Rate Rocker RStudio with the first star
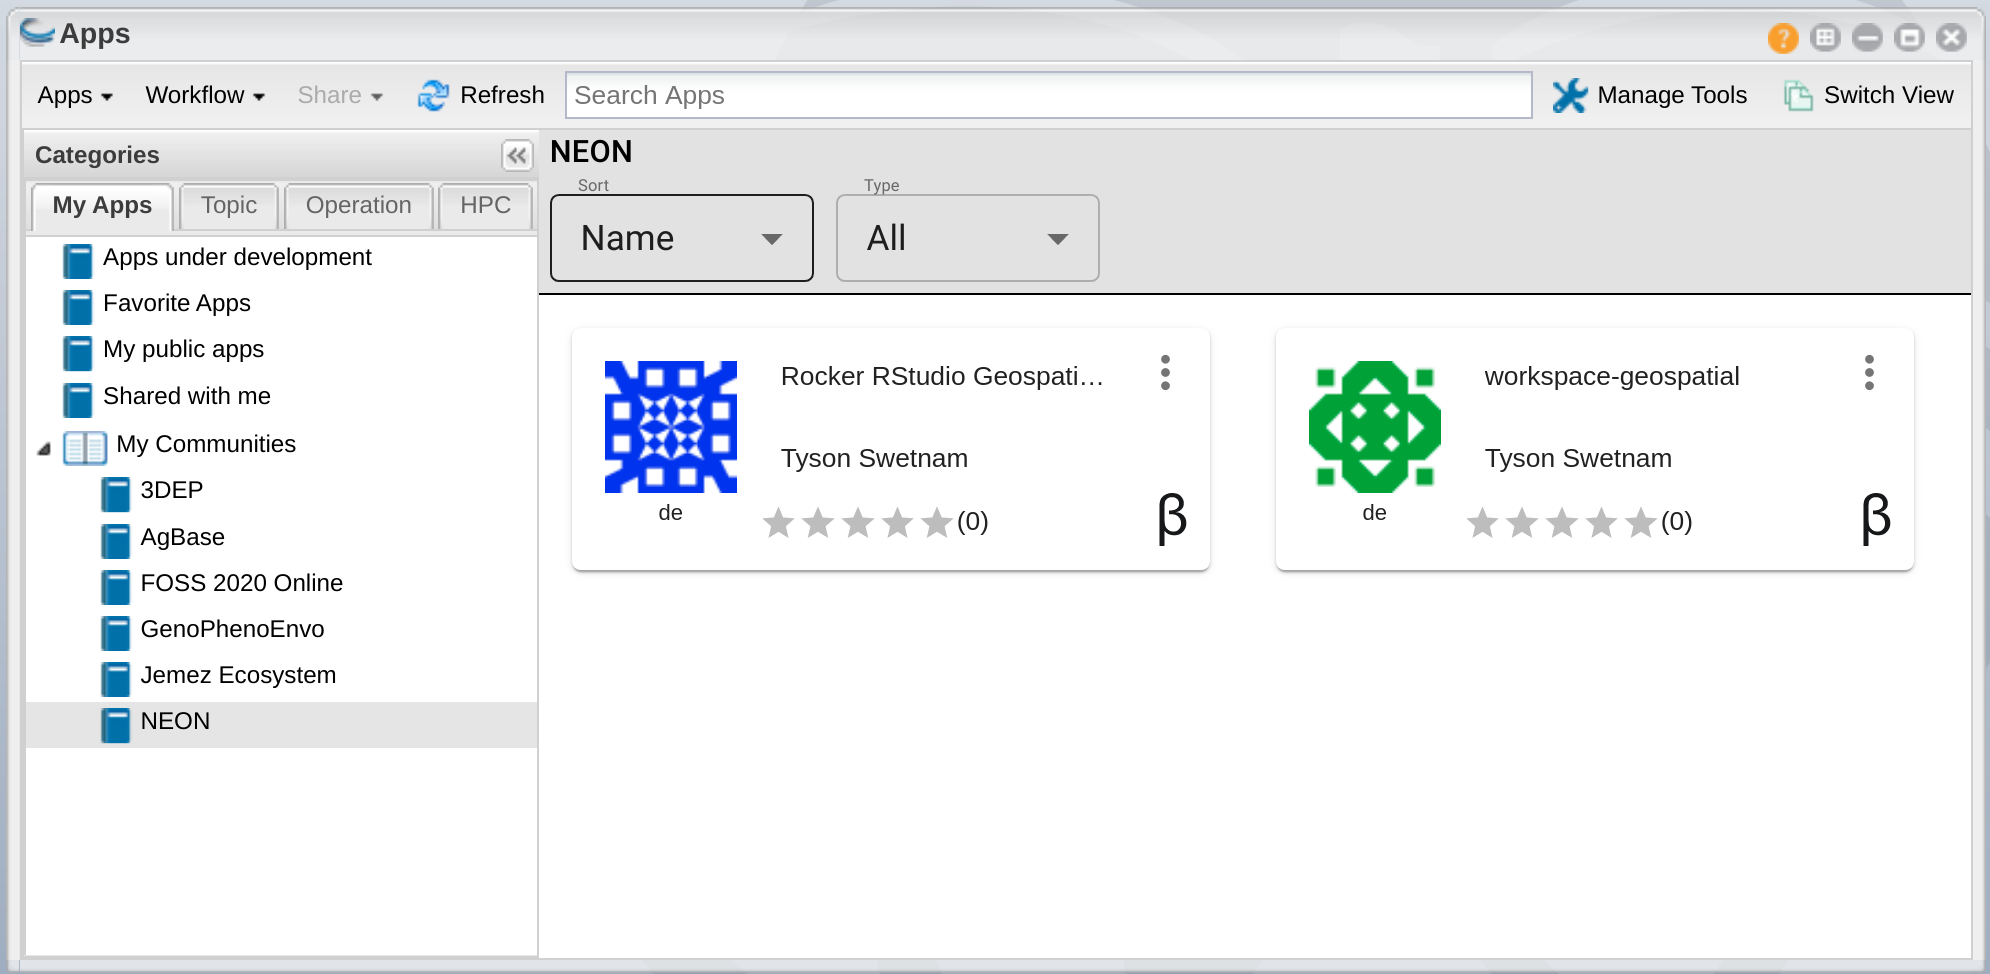Viewport: 1990px width, 974px height. [779, 522]
